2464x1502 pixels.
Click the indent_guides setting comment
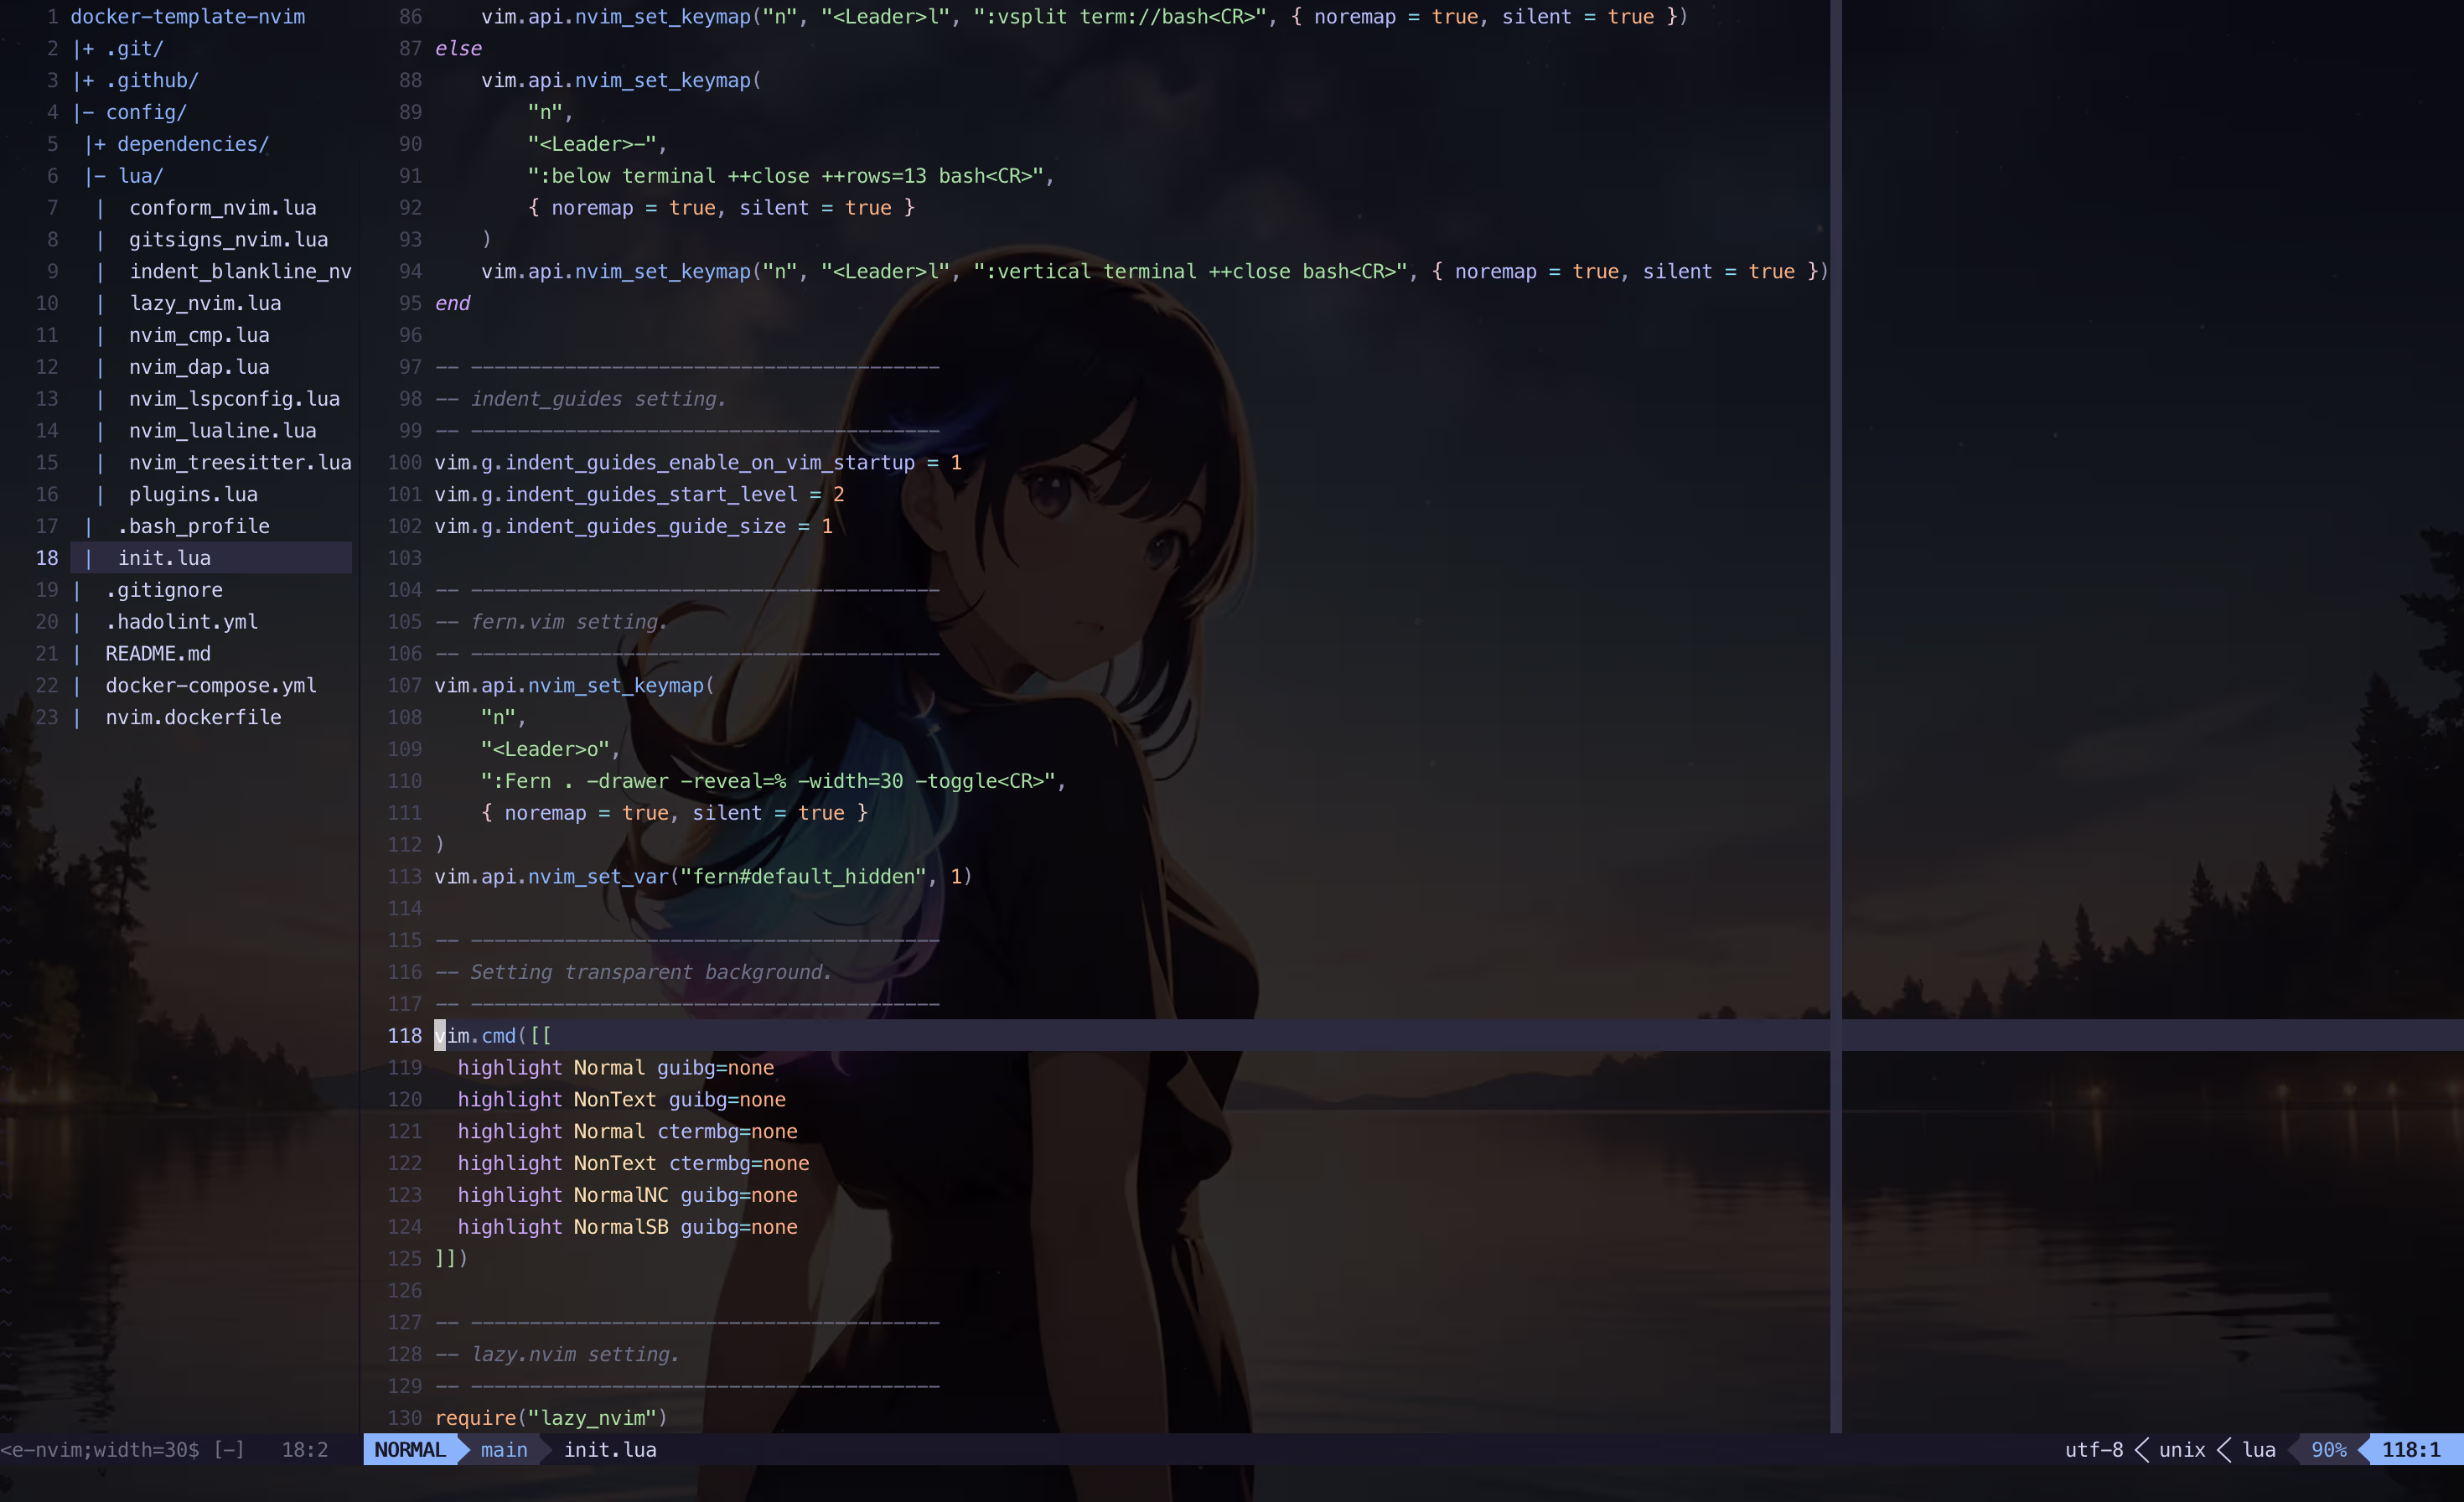pos(580,399)
